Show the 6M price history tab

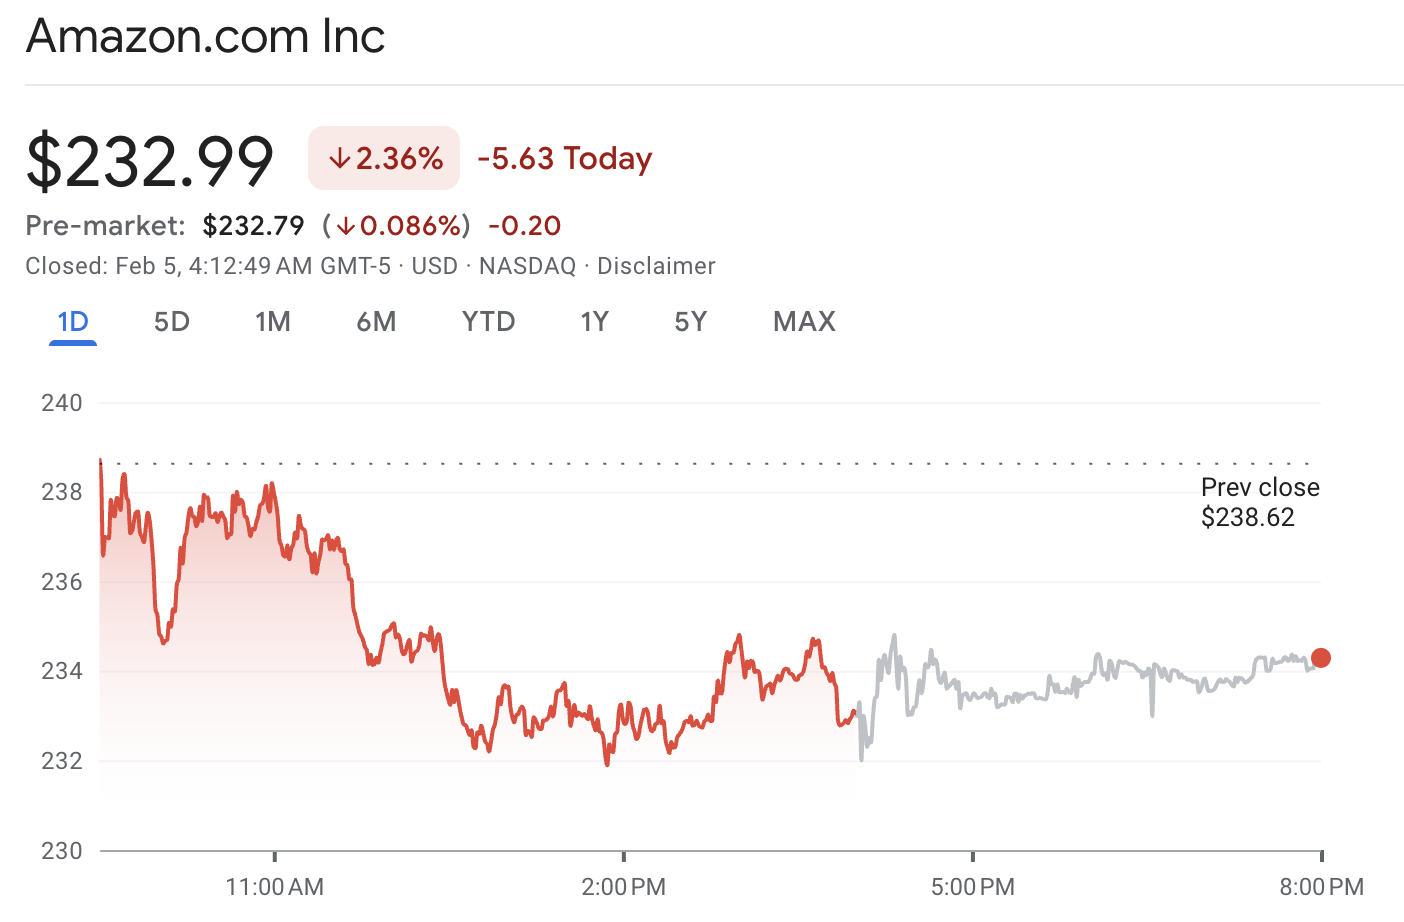376,322
